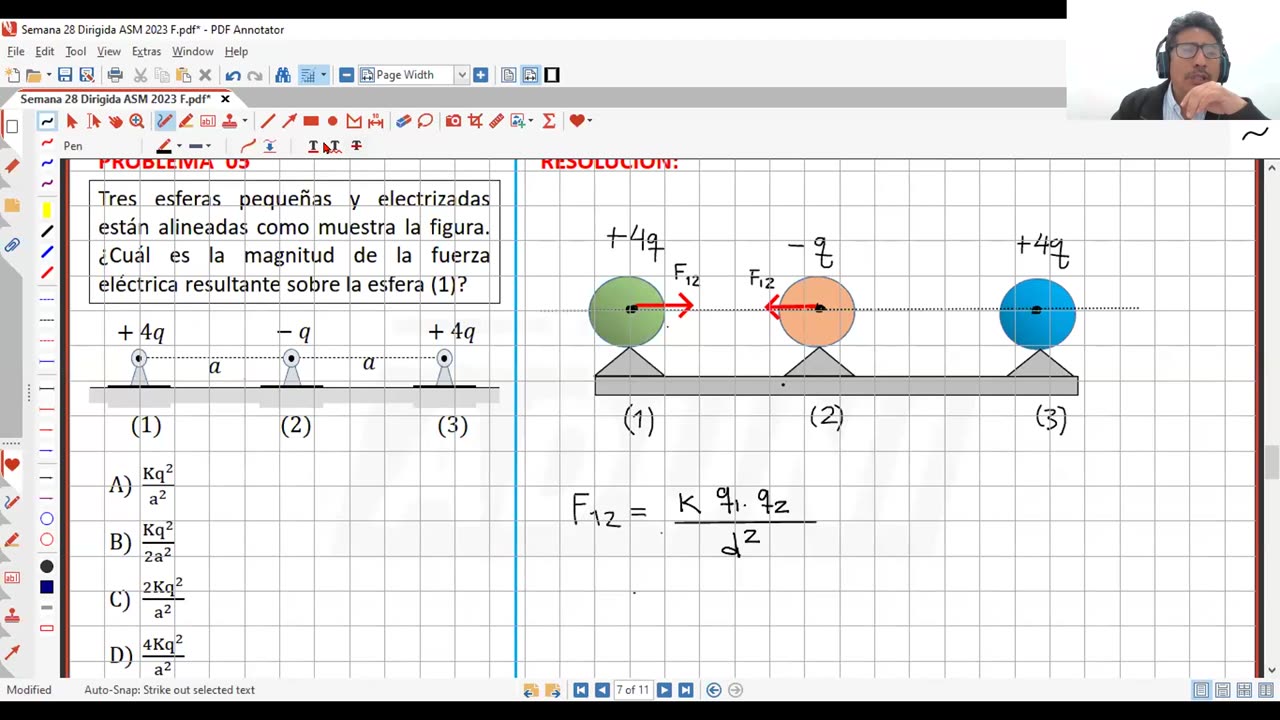Pick the Stamp tool
Image resolution: width=1280 pixels, height=720 pixels.
229,121
